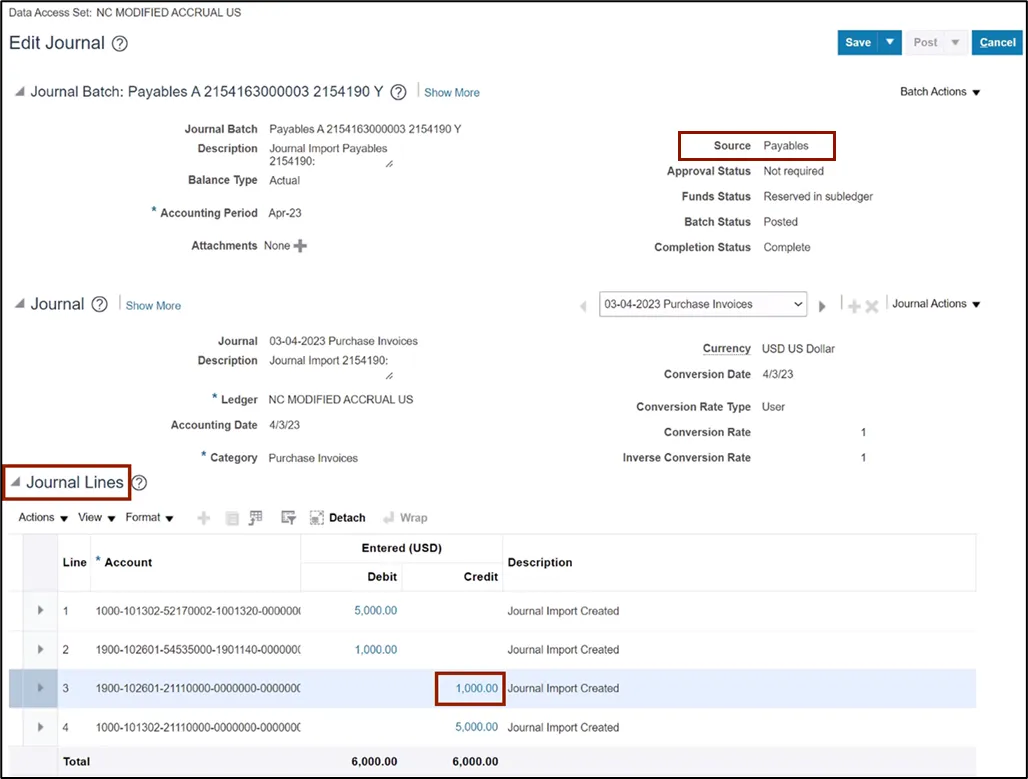
Task: Detach the journal lines table
Action: coord(338,518)
